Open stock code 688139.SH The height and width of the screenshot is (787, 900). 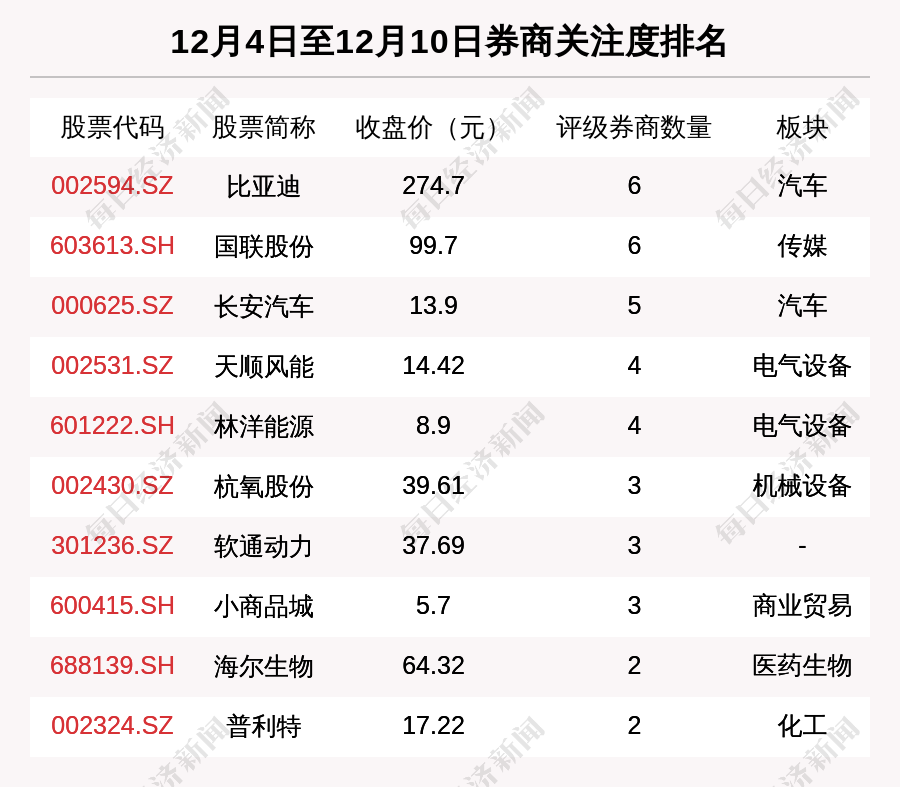[x=112, y=666]
